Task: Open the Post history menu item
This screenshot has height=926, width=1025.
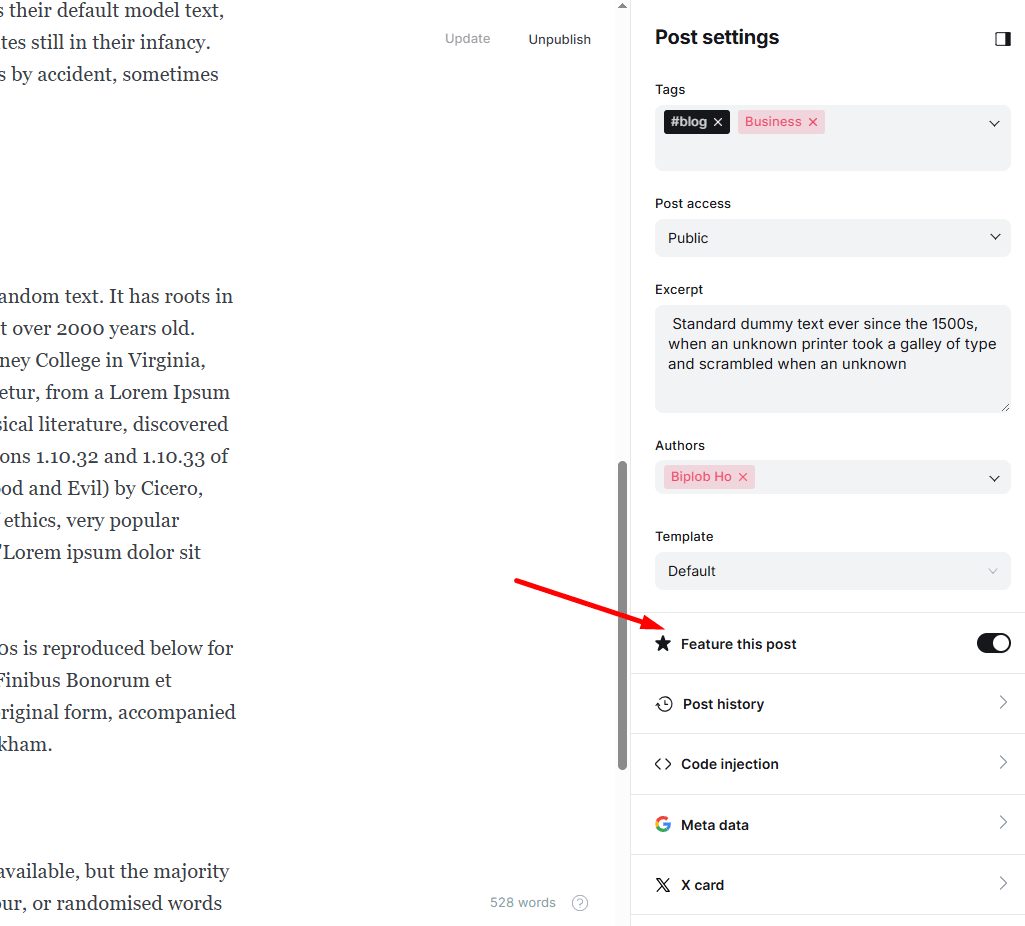Action: click(830, 704)
